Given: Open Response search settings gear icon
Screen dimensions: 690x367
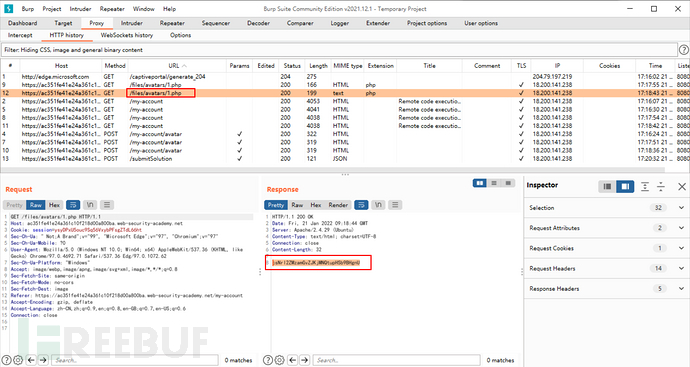Looking at the screenshot, I should [x=279, y=360].
